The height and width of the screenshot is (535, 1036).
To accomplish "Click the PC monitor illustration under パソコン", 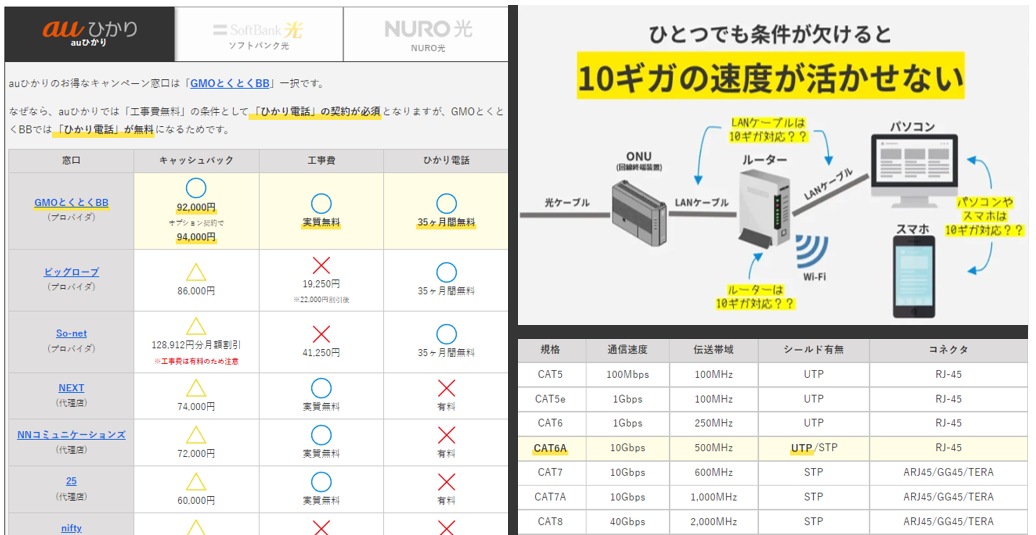I will [x=914, y=170].
